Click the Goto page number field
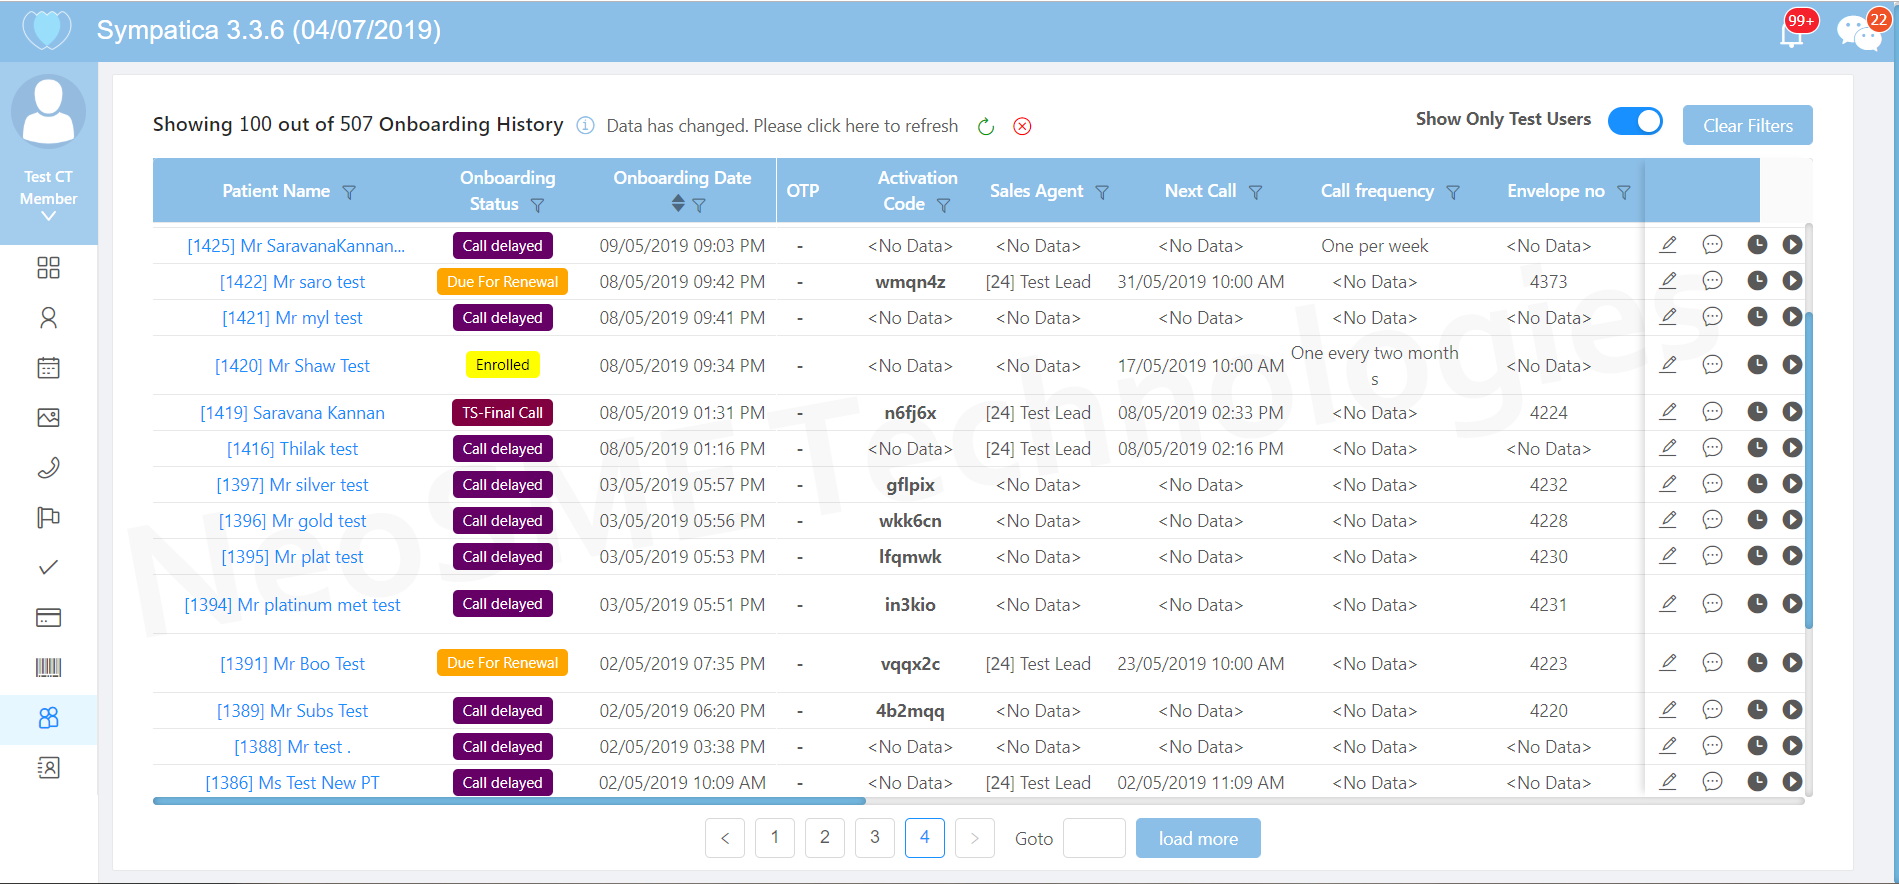The height and width of the screenshot is (884, 1899). [1094, 838]
